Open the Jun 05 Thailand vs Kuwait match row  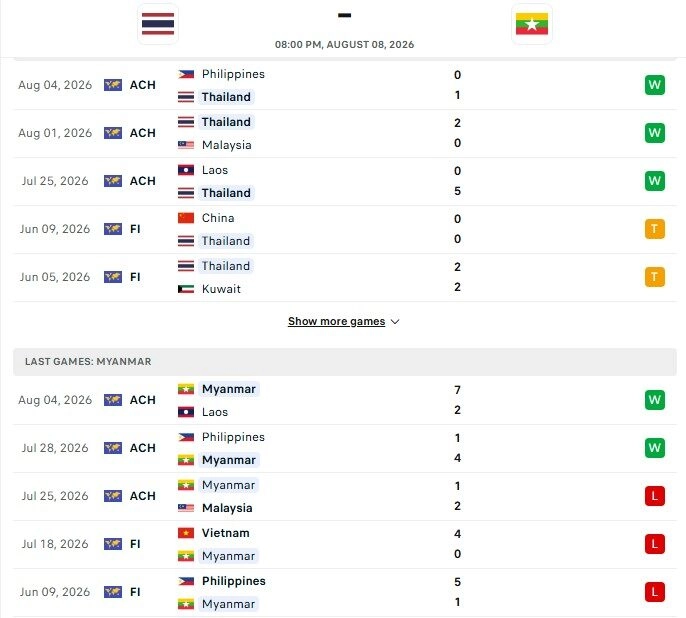point(345,277)
